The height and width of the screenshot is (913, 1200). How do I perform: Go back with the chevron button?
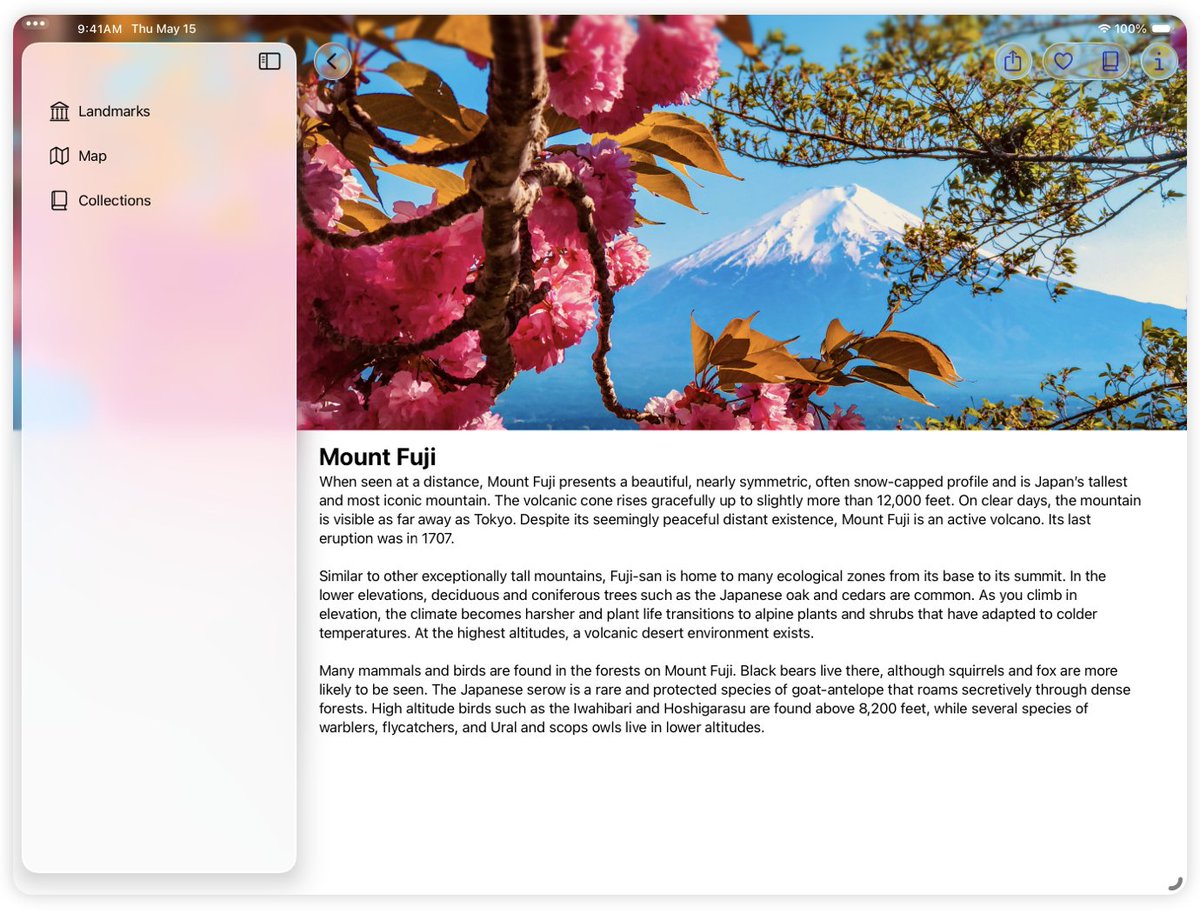point(332,61)
